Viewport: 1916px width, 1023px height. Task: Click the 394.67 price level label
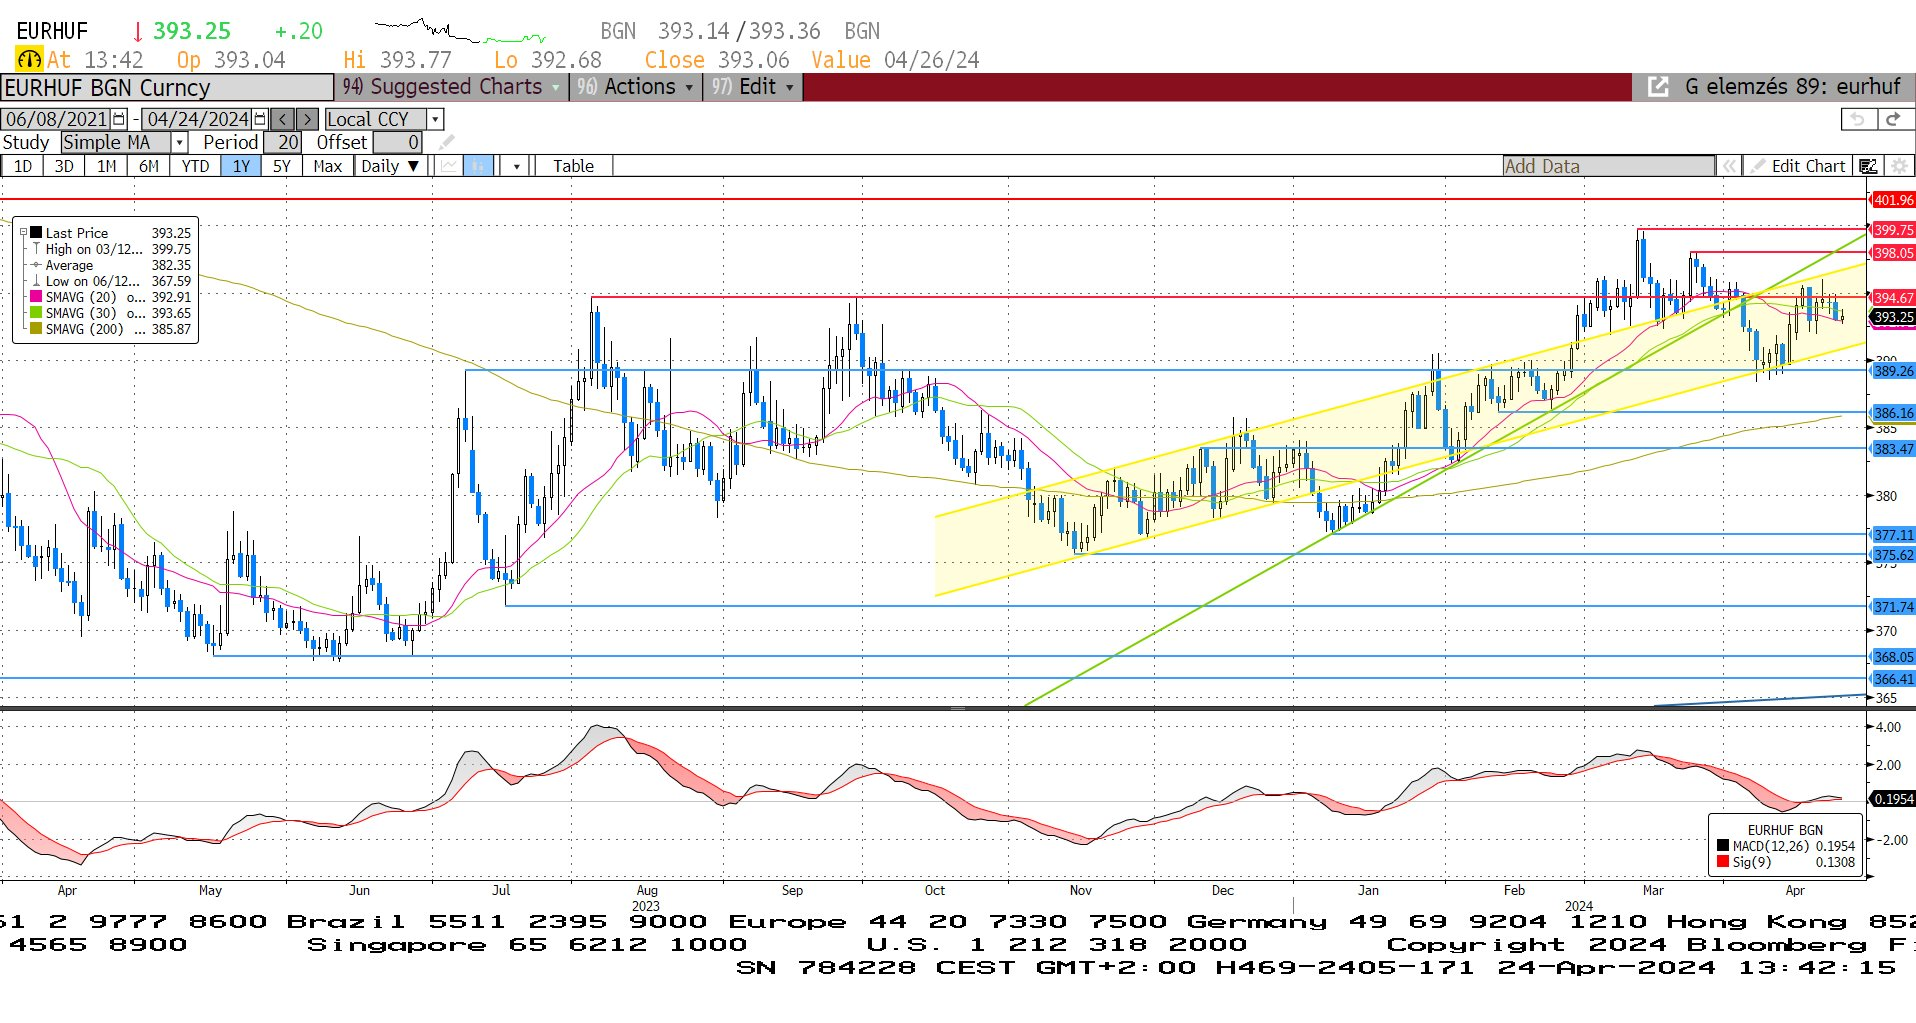[x=1893, y=298]
